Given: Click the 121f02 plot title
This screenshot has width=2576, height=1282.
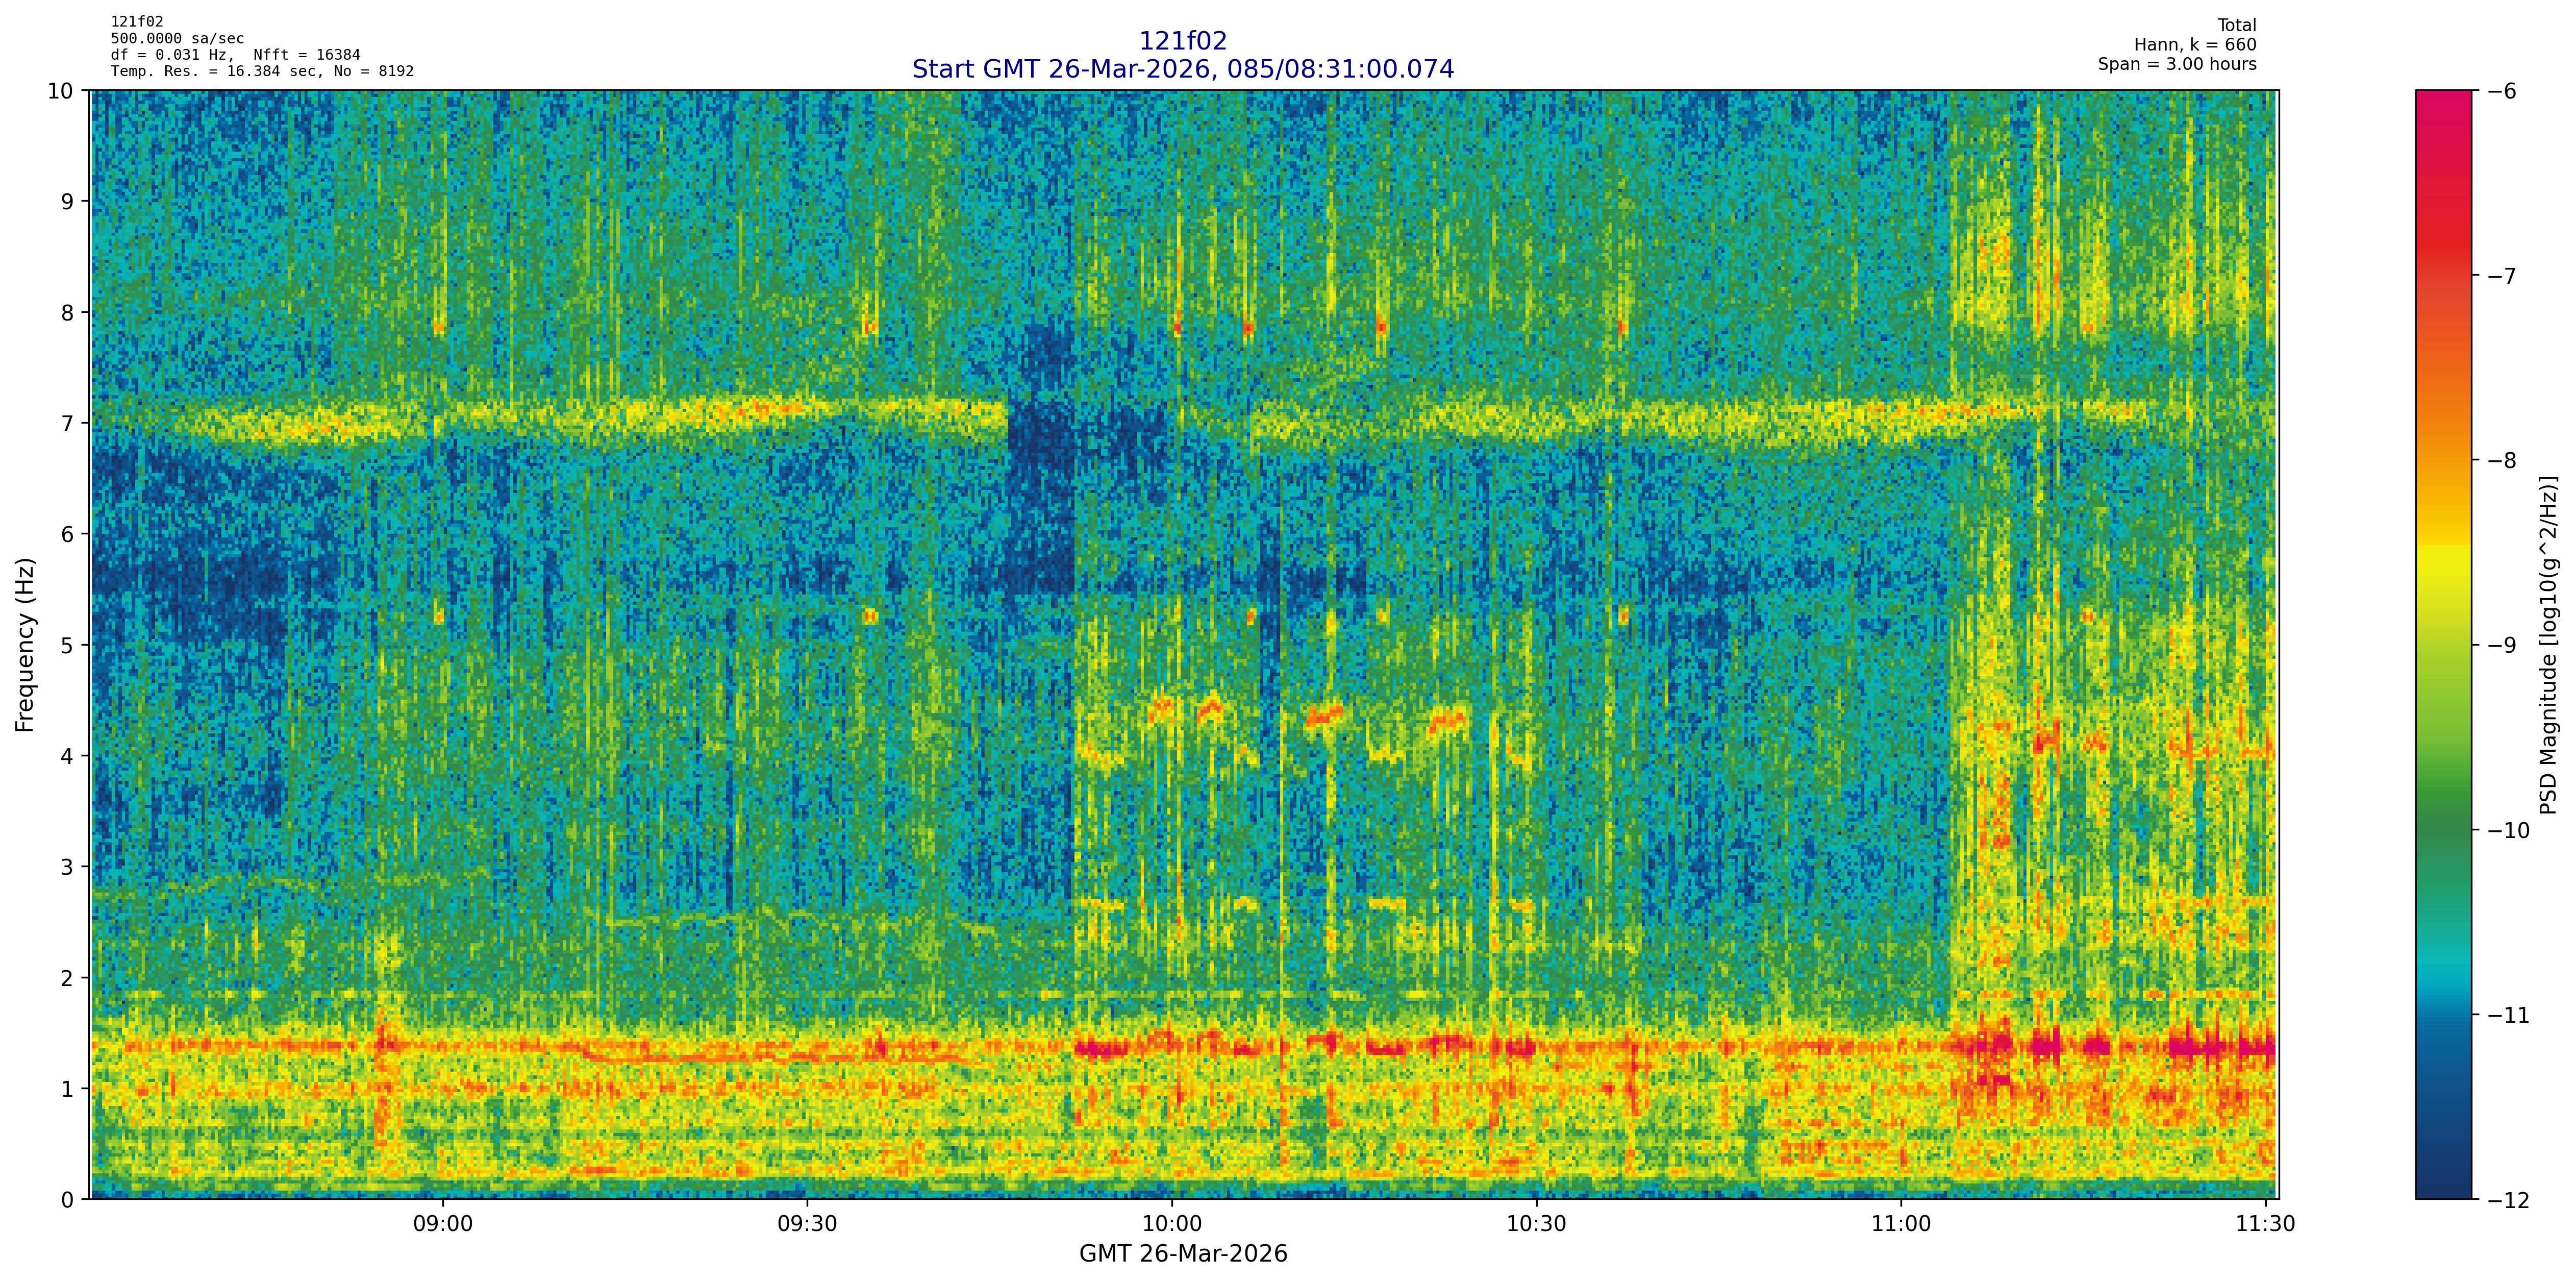Looking at the screenshot, I should [1182, 41].
